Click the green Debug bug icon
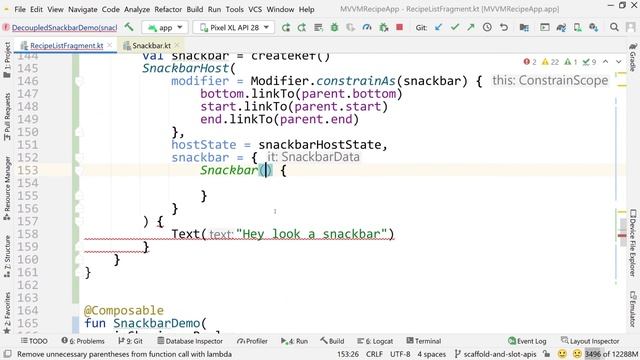Screen dimensions: 640x360 click(x=334, y=27)
